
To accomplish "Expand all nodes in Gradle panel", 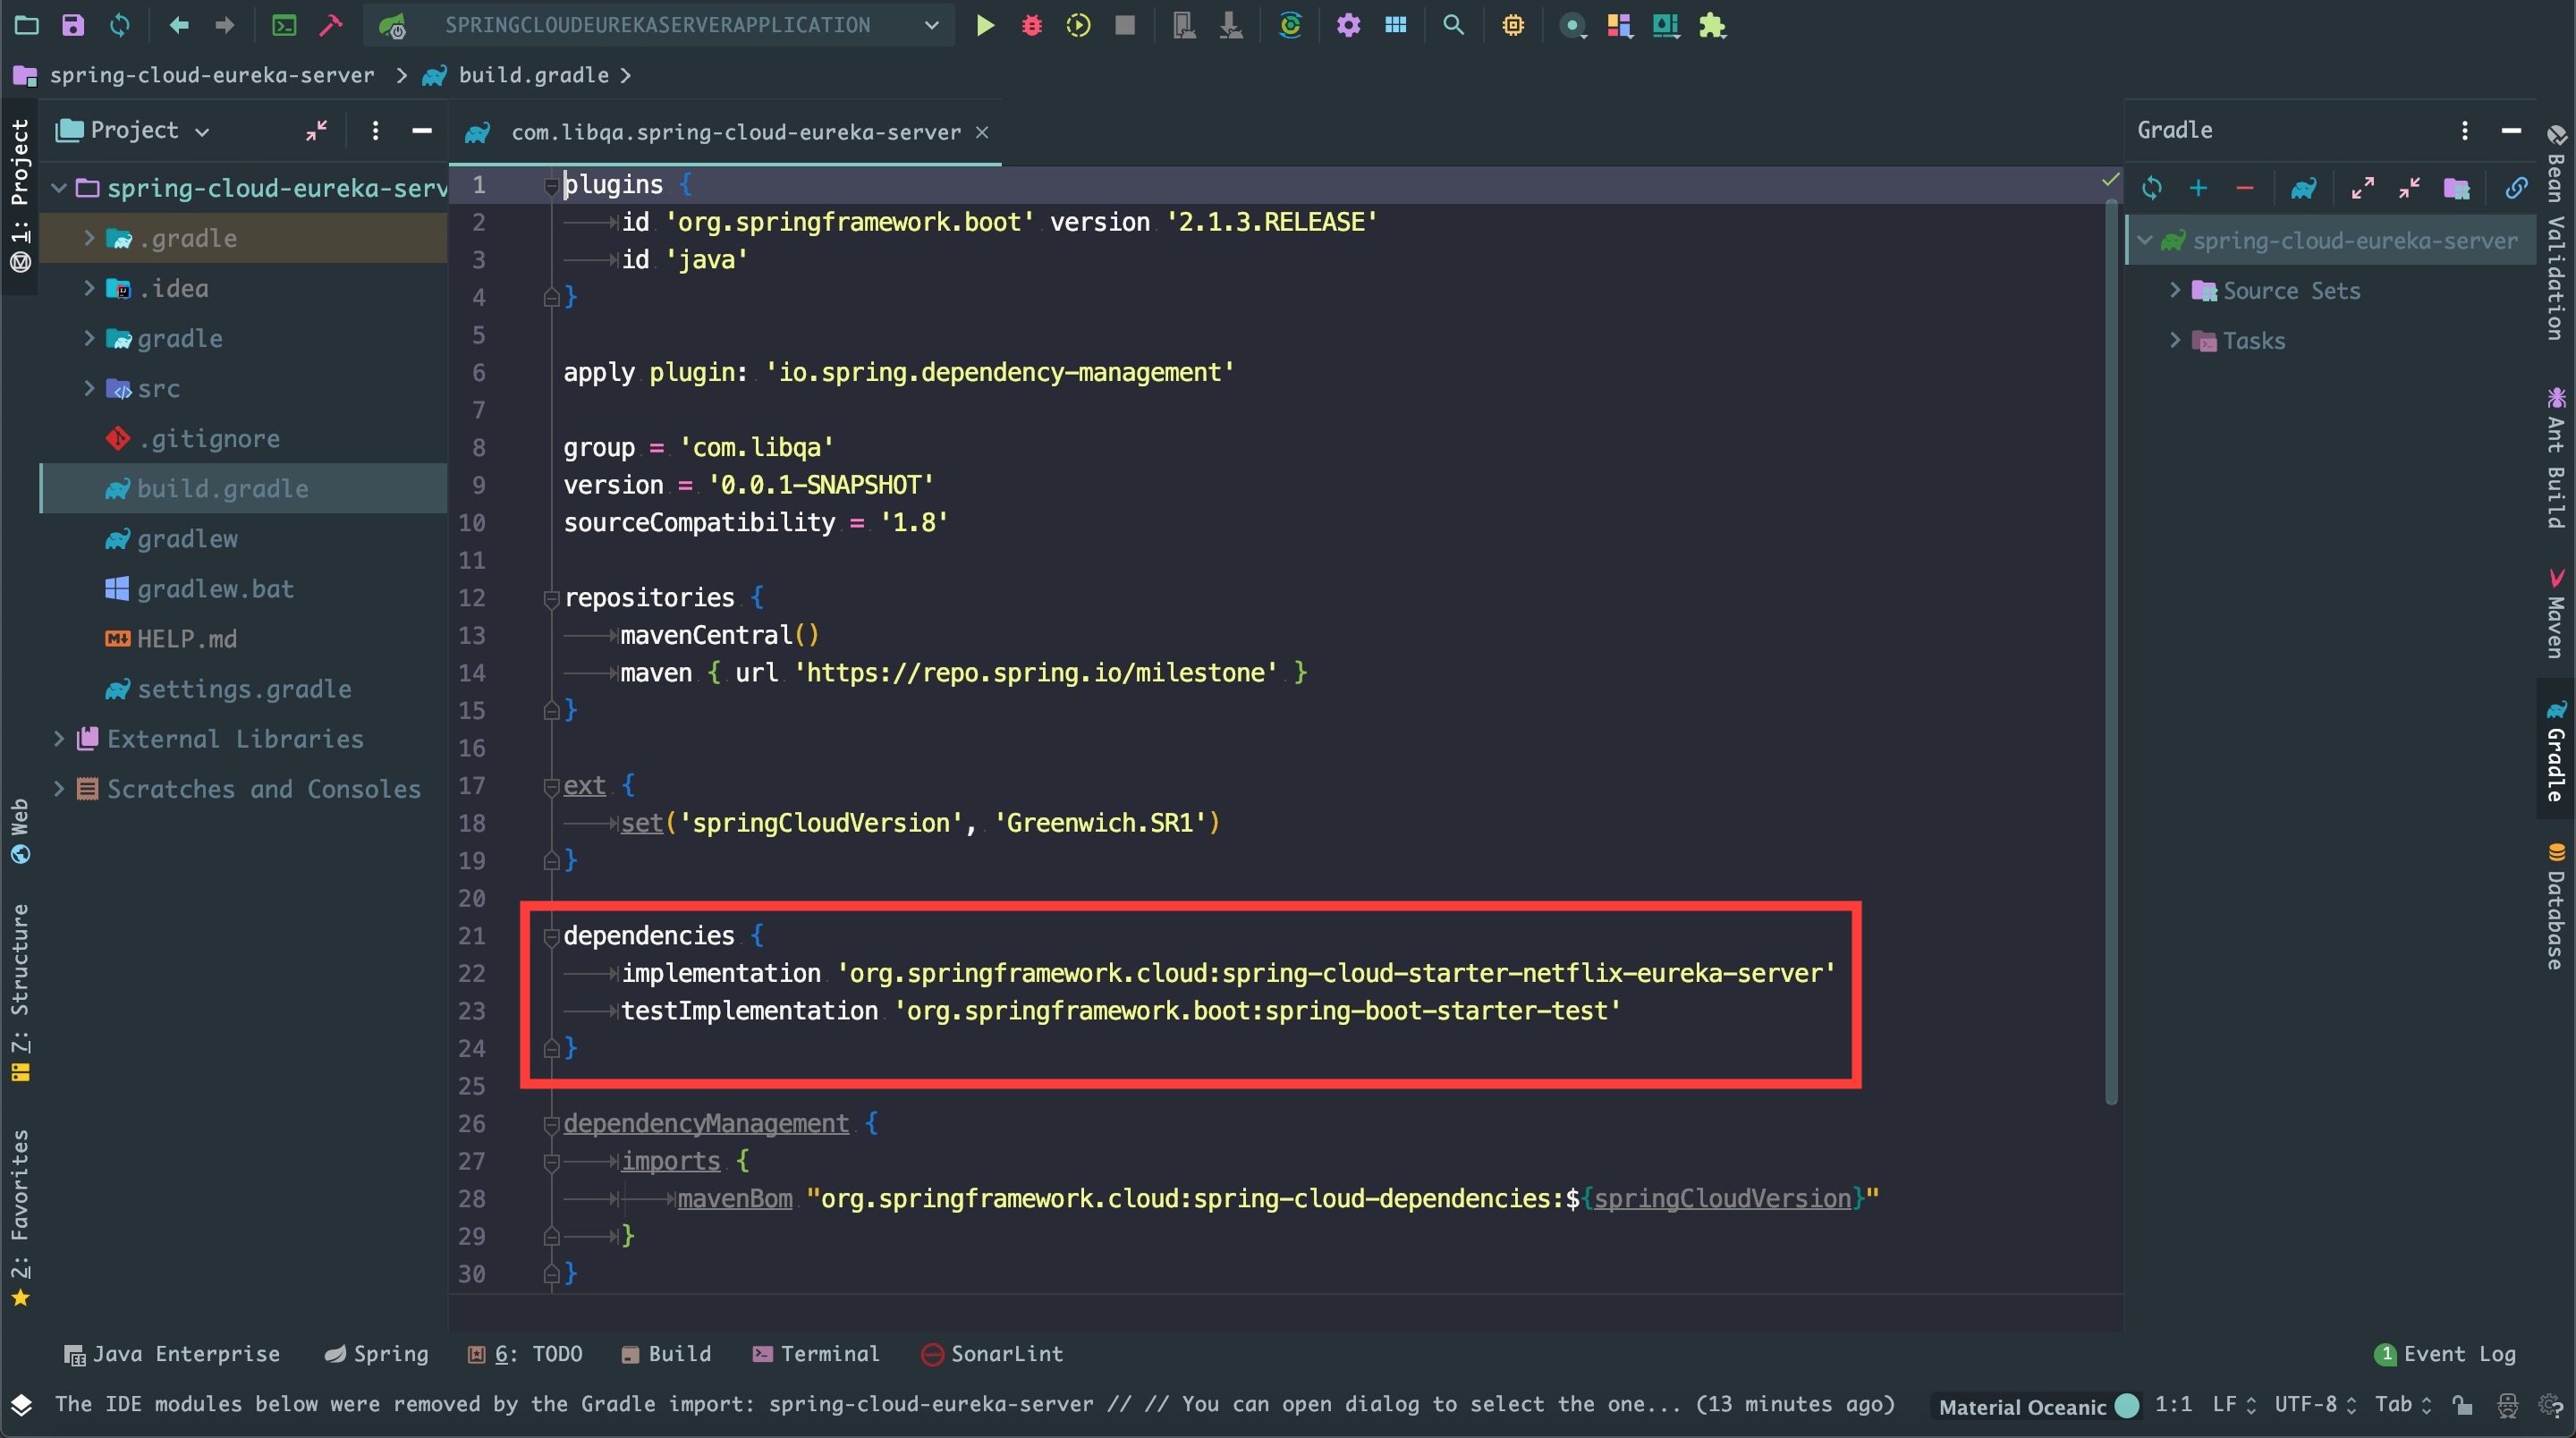I will (2363, 188).
